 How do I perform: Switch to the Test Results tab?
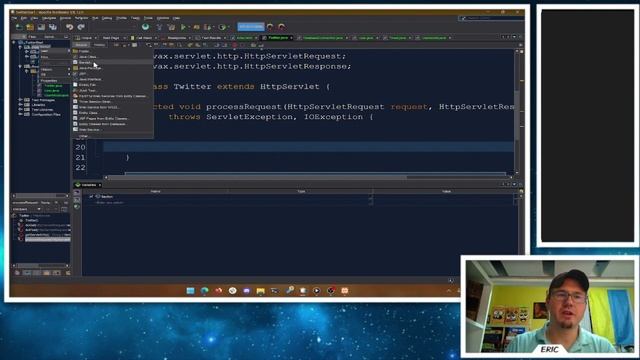(211, 38)
